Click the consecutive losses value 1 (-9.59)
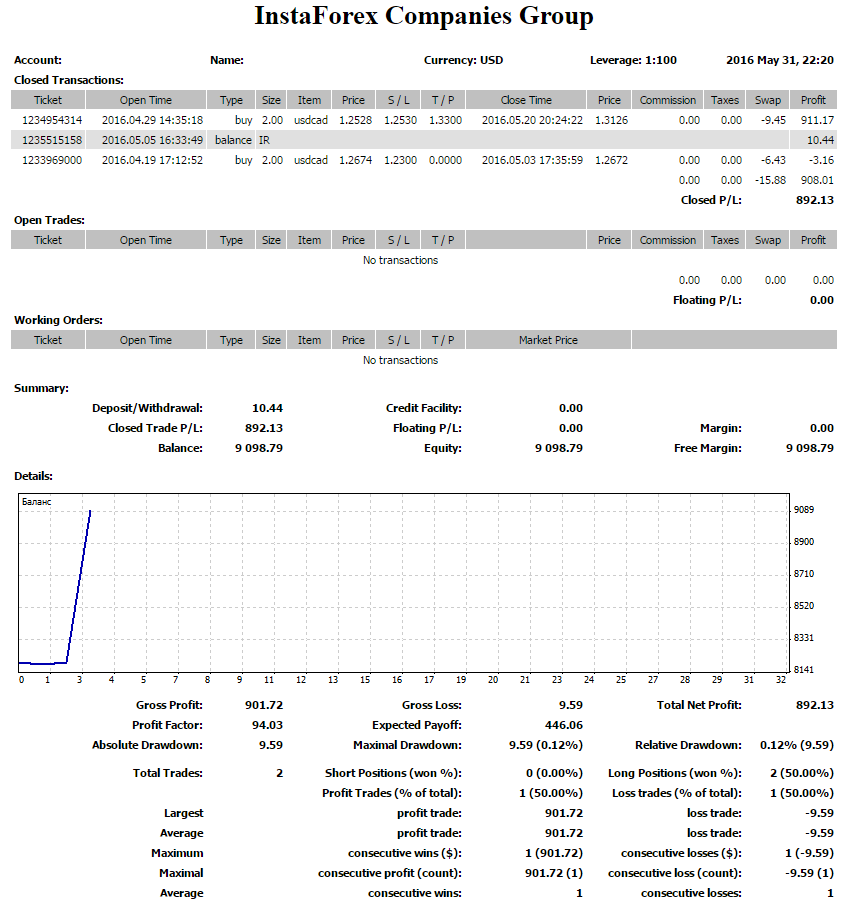 coord(809,853)
